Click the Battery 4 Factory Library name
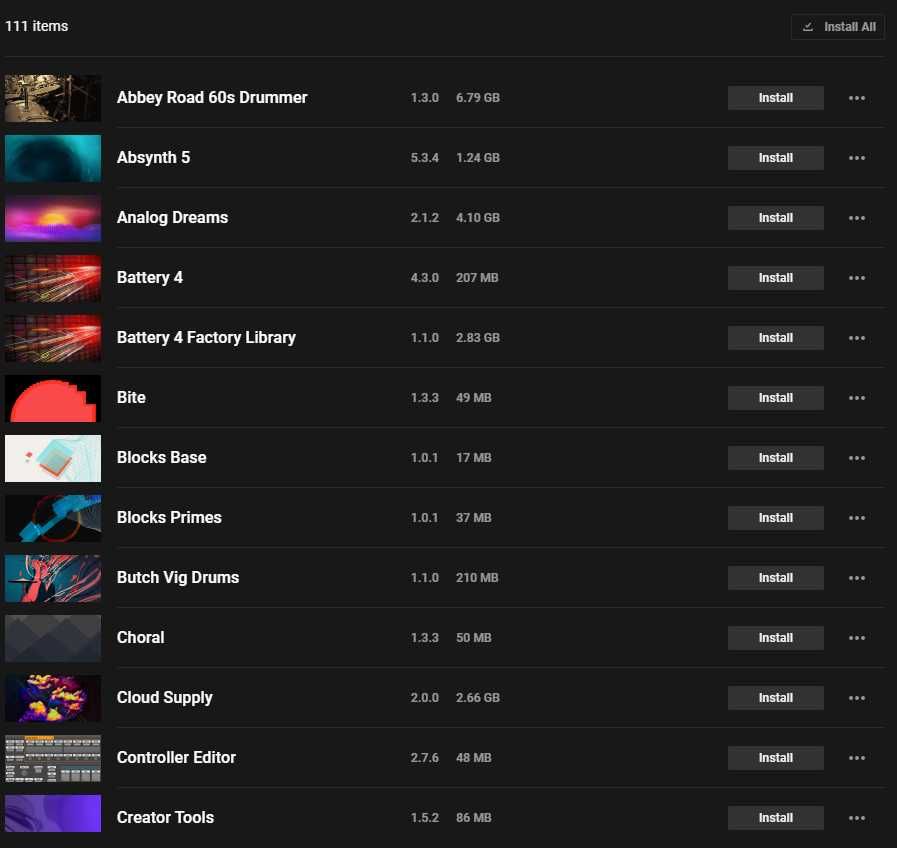897x848 pixels. pos(206,338)
